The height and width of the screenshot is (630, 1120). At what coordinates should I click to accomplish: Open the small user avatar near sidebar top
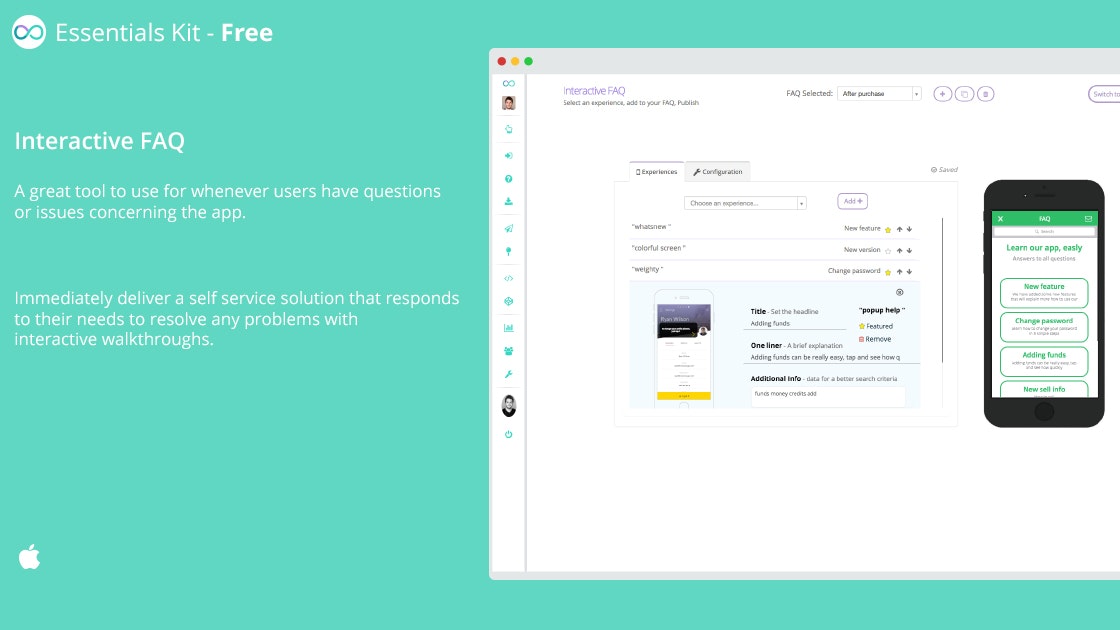509,103
